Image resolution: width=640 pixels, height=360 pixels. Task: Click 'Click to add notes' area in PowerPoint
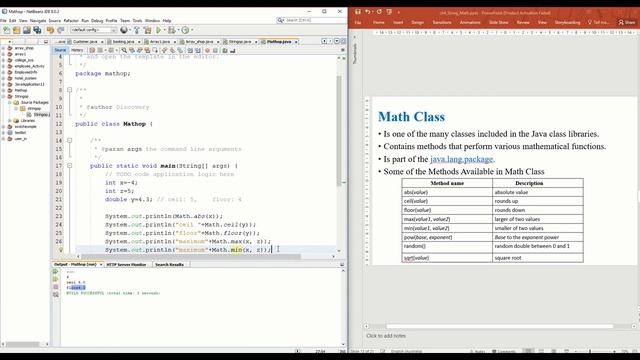pos(386,336)
